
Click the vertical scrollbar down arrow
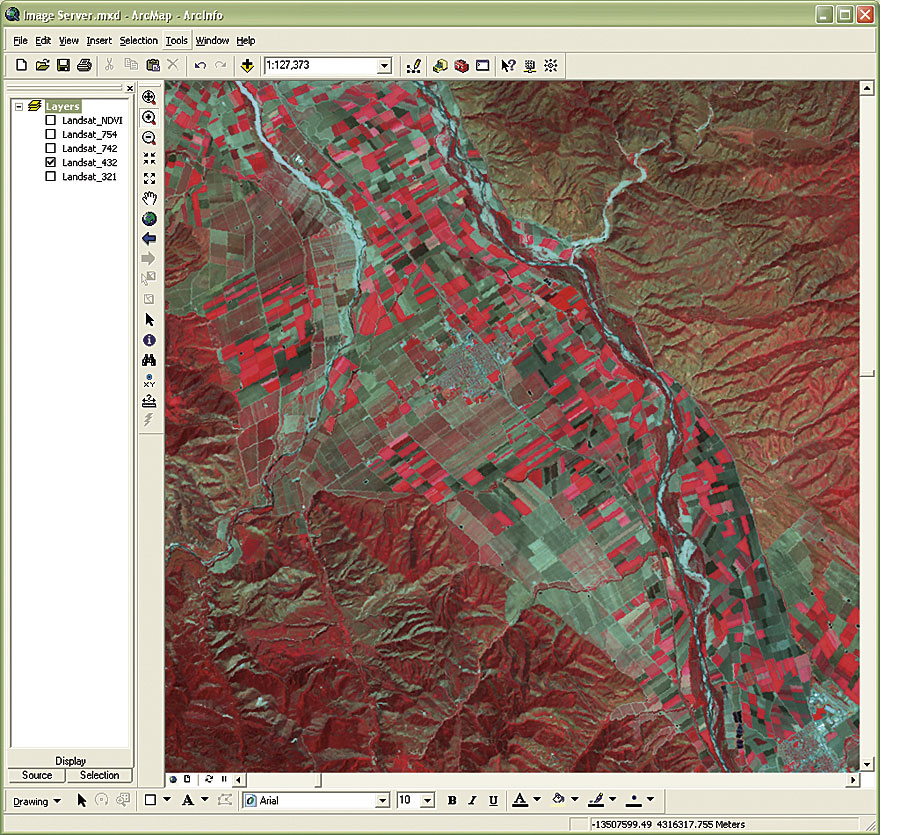(x=867, y=764)
